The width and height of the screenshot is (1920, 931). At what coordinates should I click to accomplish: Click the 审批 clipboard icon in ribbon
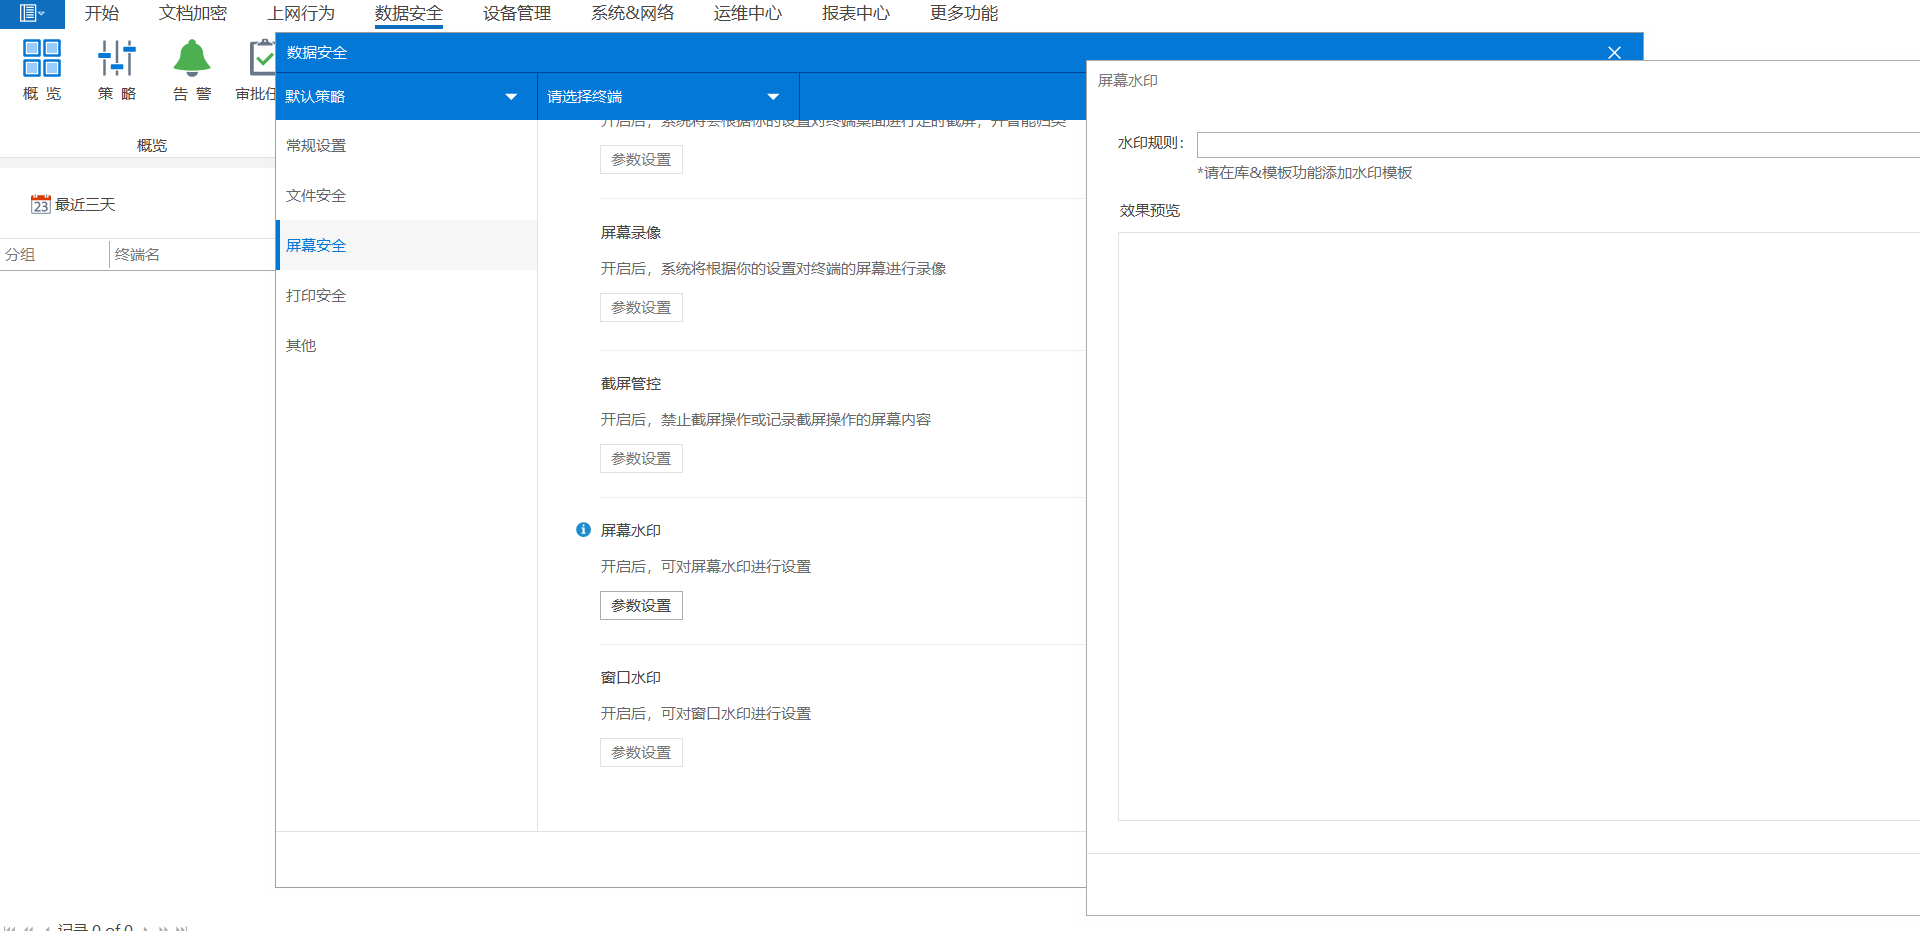click(262, 59)
